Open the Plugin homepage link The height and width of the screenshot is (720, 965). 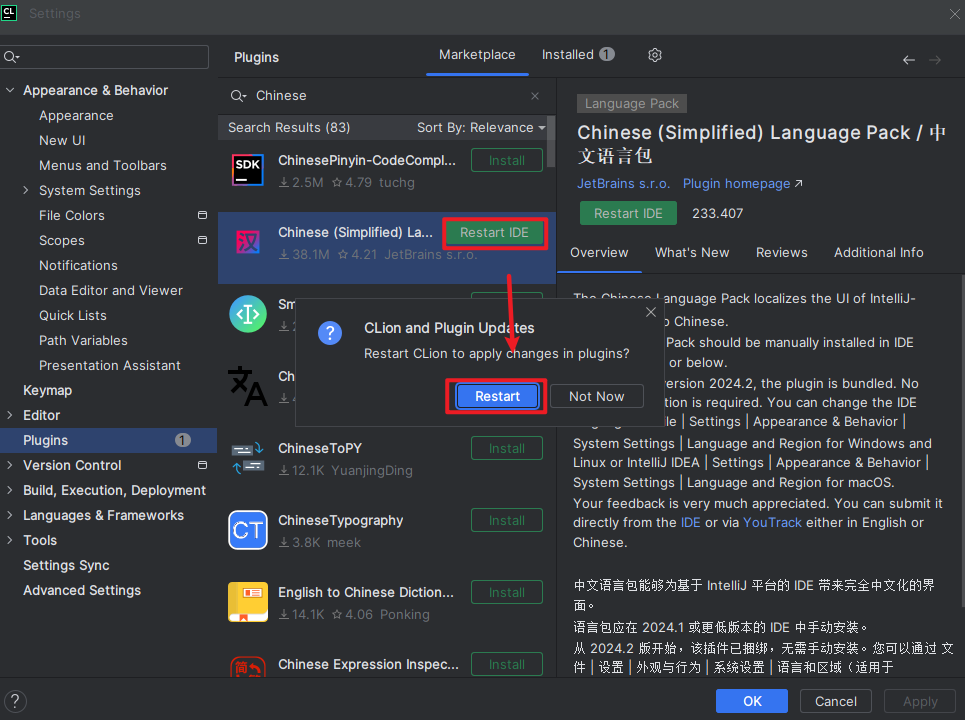tap(742, 184)
